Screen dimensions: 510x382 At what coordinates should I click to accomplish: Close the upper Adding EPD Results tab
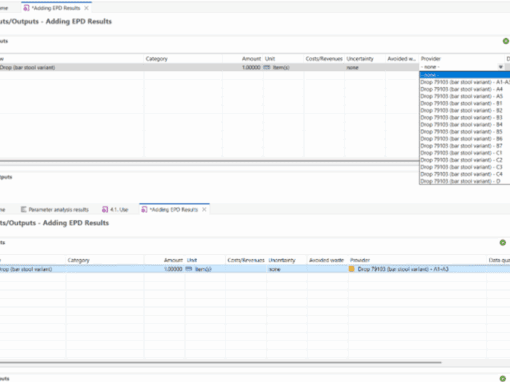(86, 8)
